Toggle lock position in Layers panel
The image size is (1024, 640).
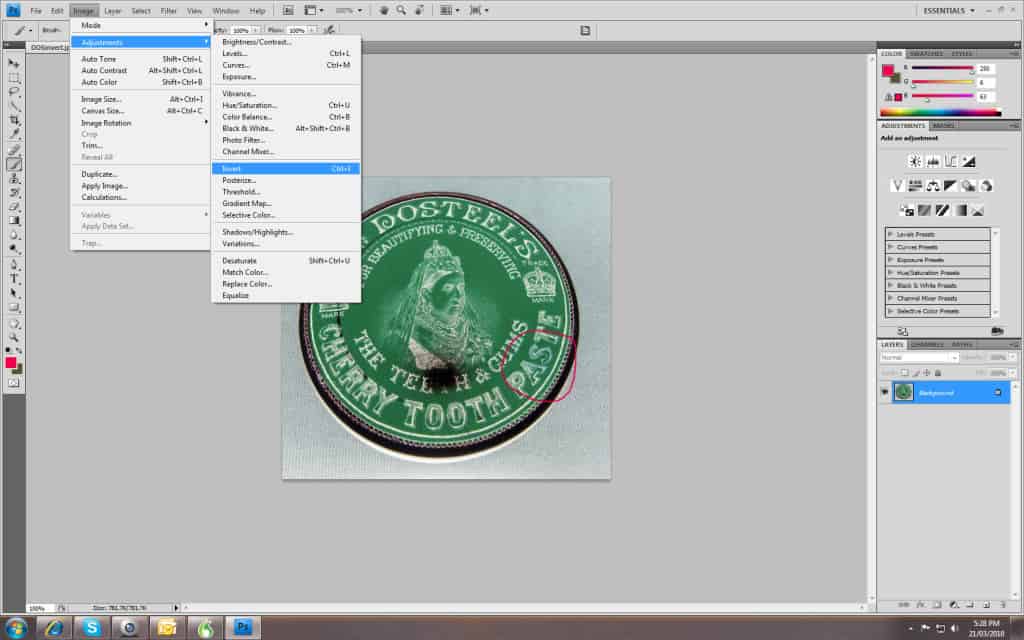[927, 373]
